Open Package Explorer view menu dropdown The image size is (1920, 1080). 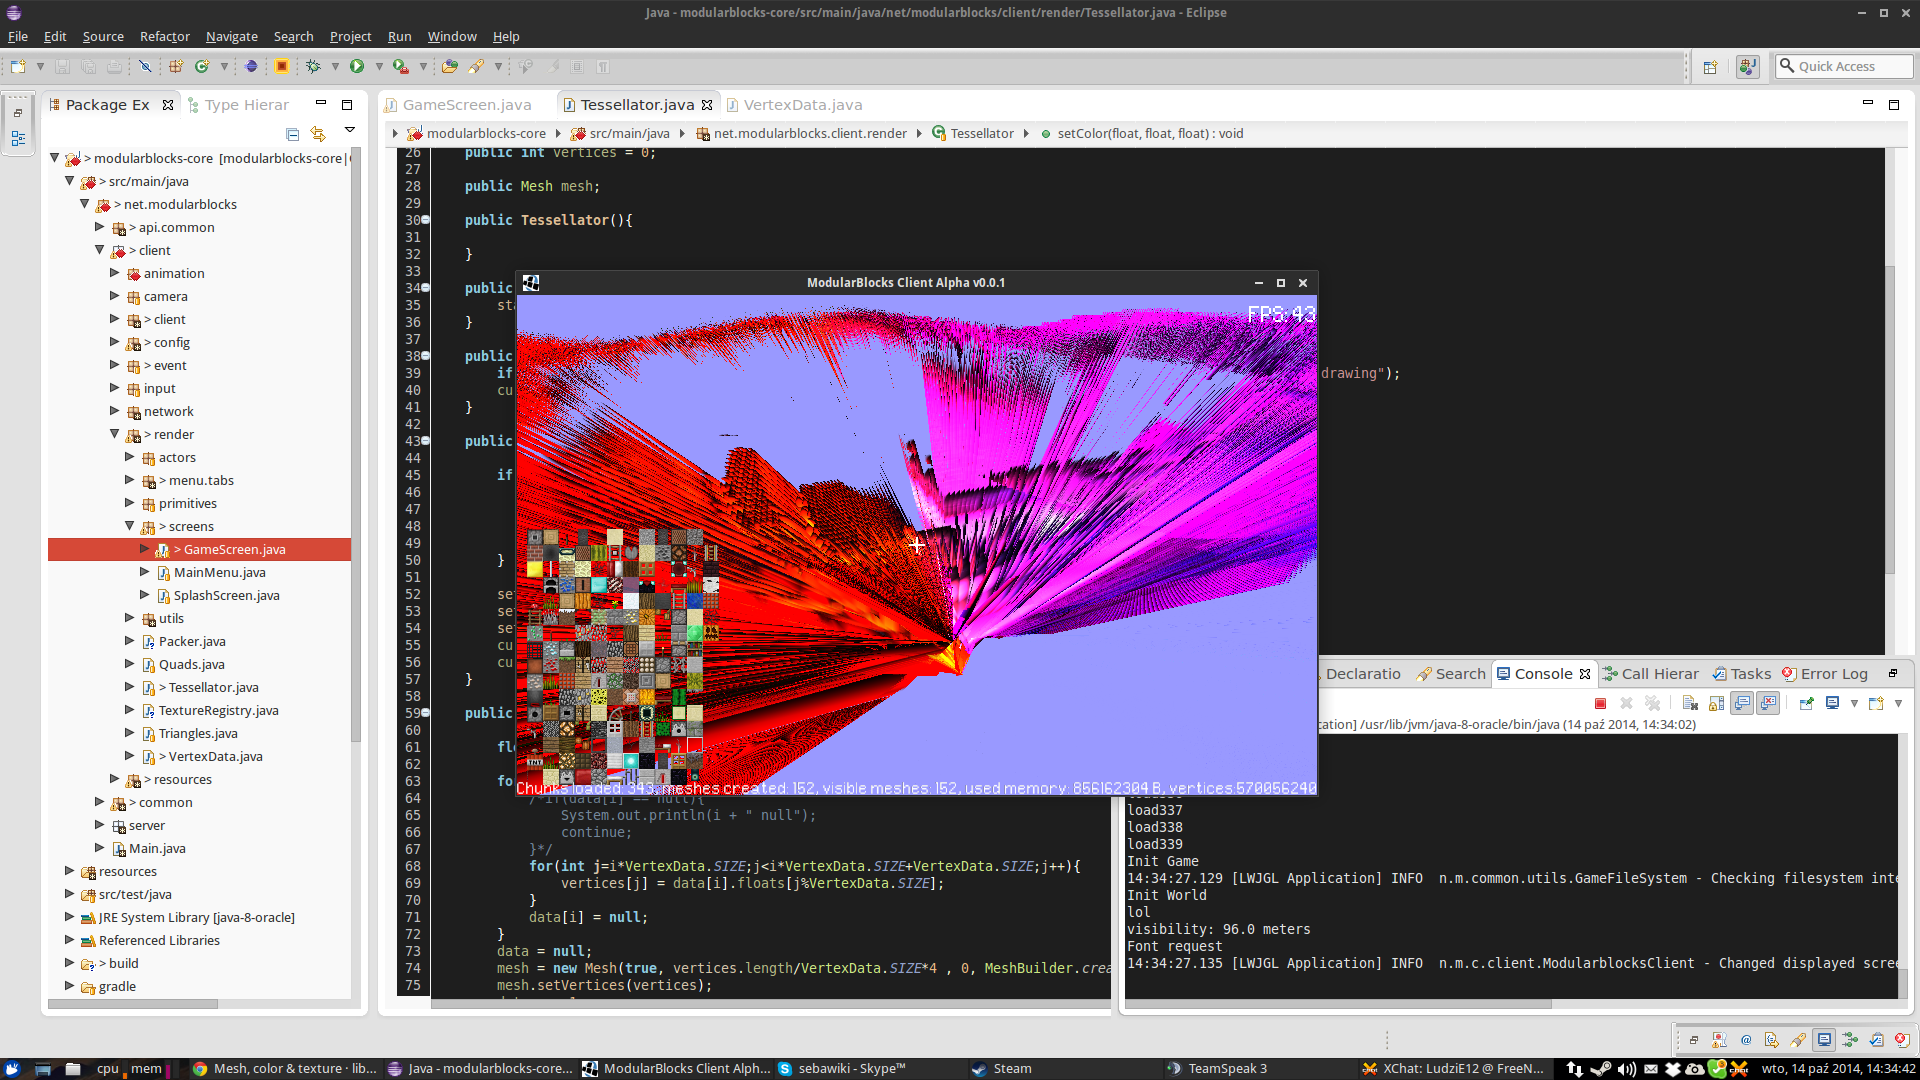[350, 130]
